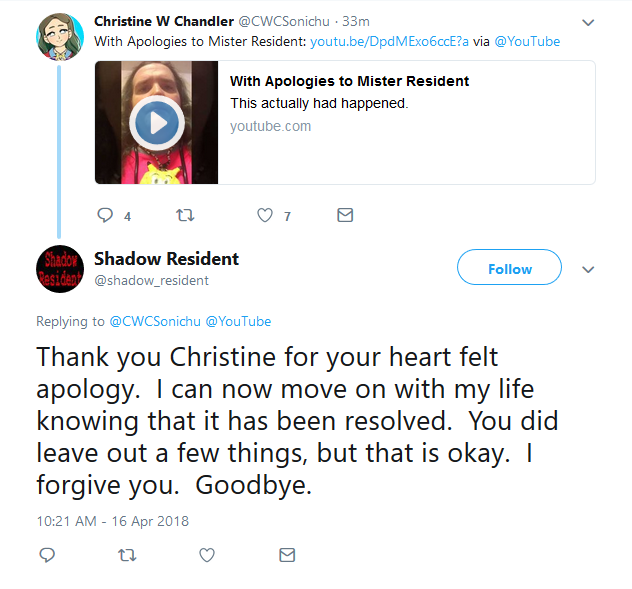The image size is (632, 589).
Task: Expand options chevron on Christine's tweet
Action: pyautogui.click(x=588, y=23)
